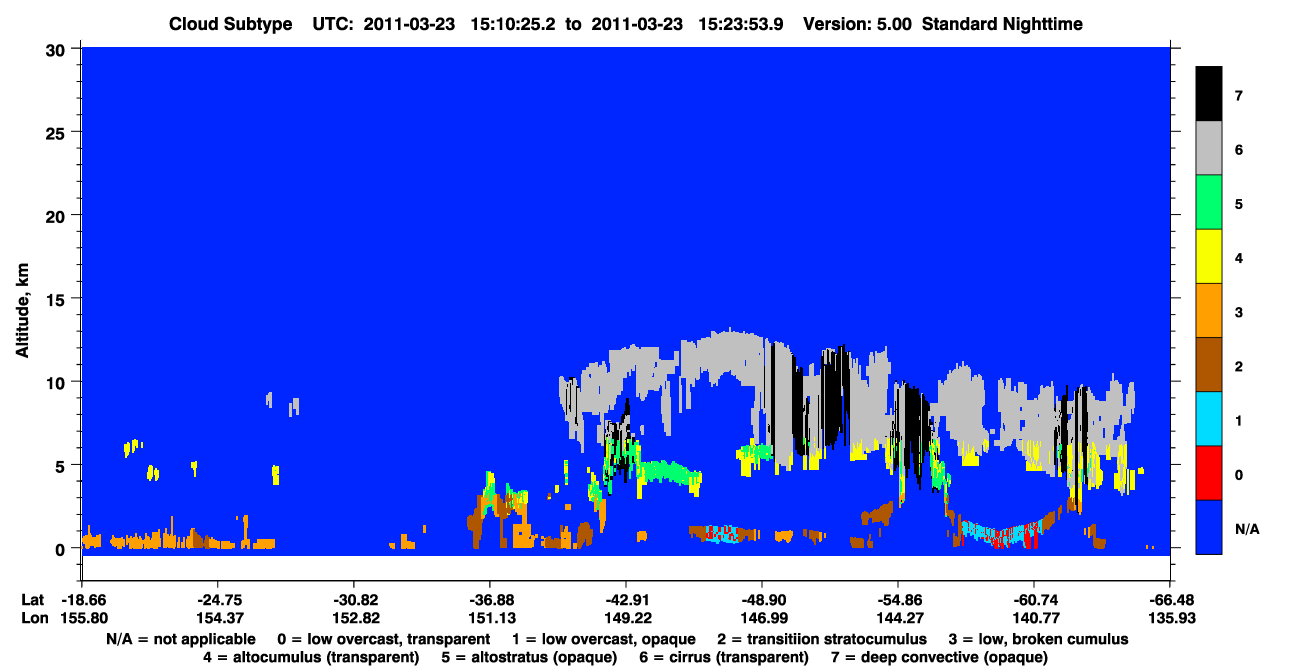
Task: Click longitude value '152.82'
Action: tap(354, 618)
